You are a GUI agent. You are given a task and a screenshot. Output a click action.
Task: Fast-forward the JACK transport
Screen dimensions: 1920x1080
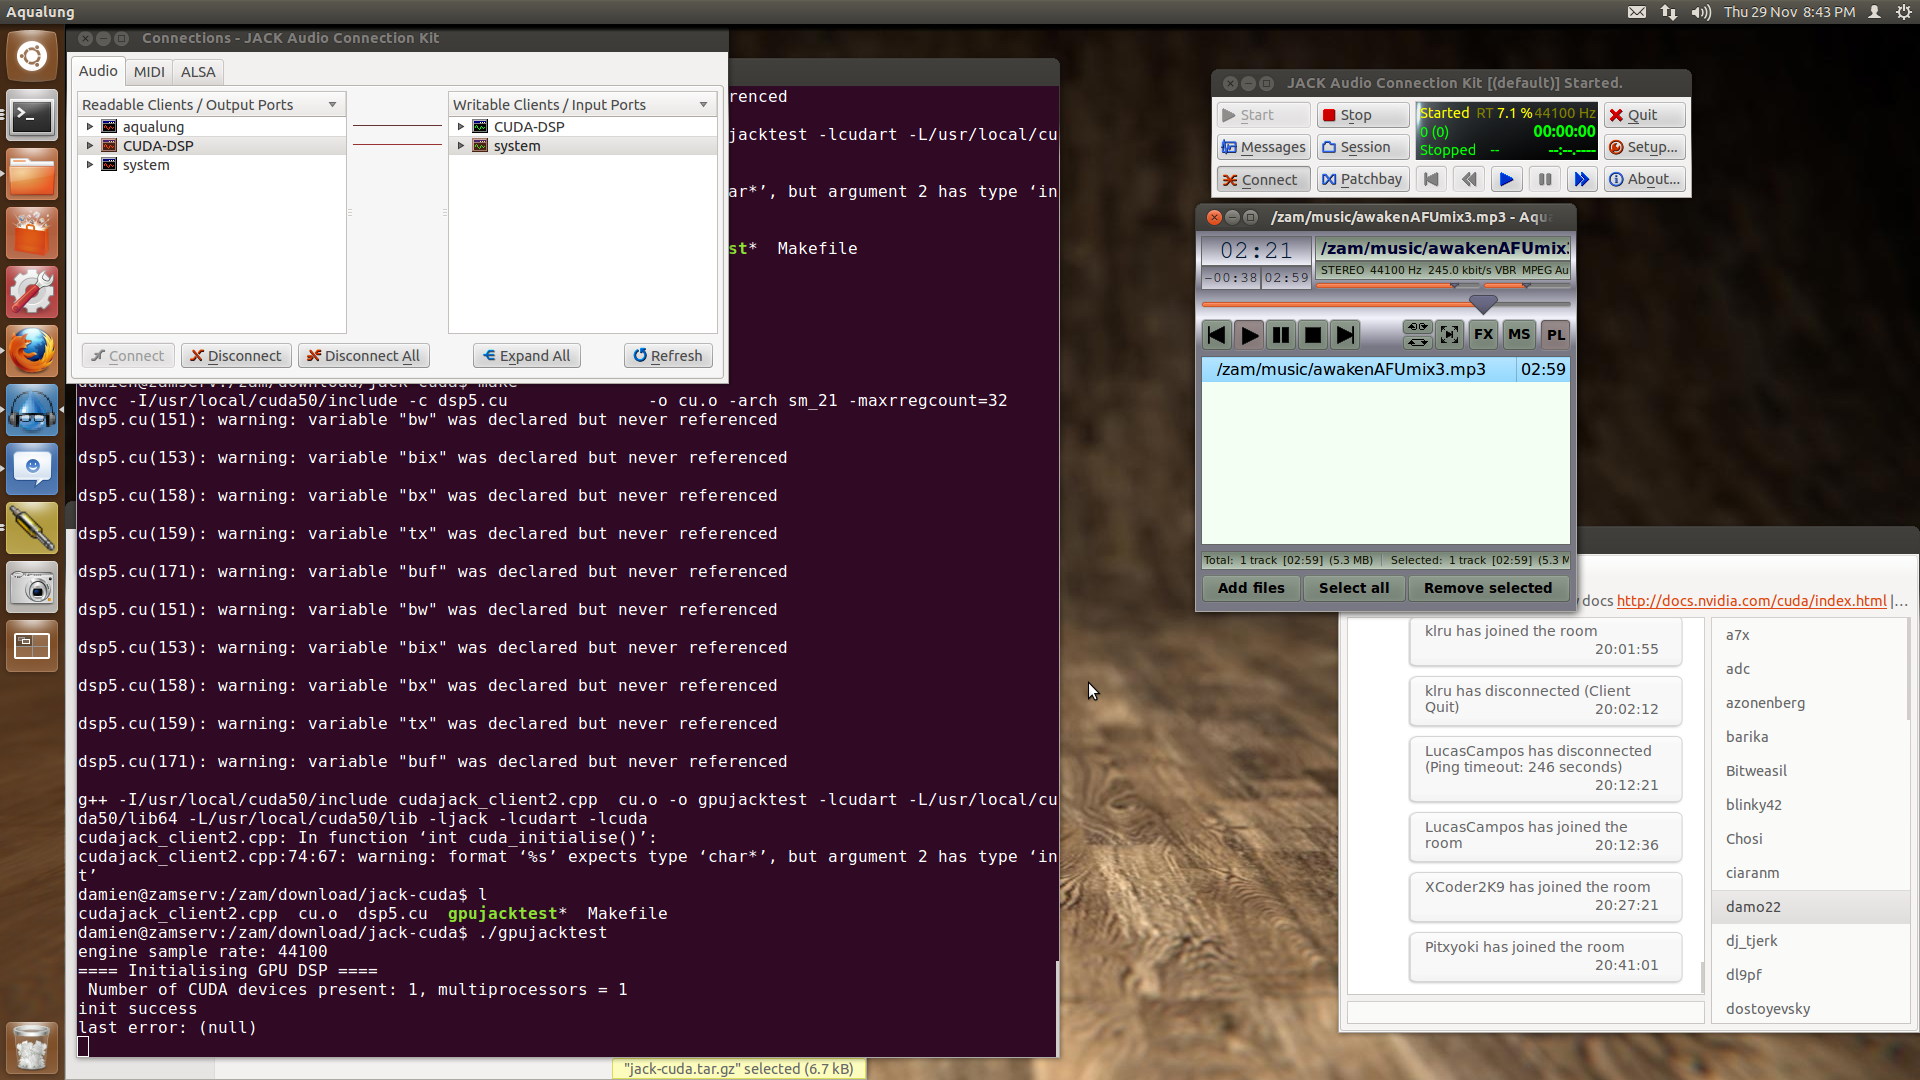pos(1581,179)
